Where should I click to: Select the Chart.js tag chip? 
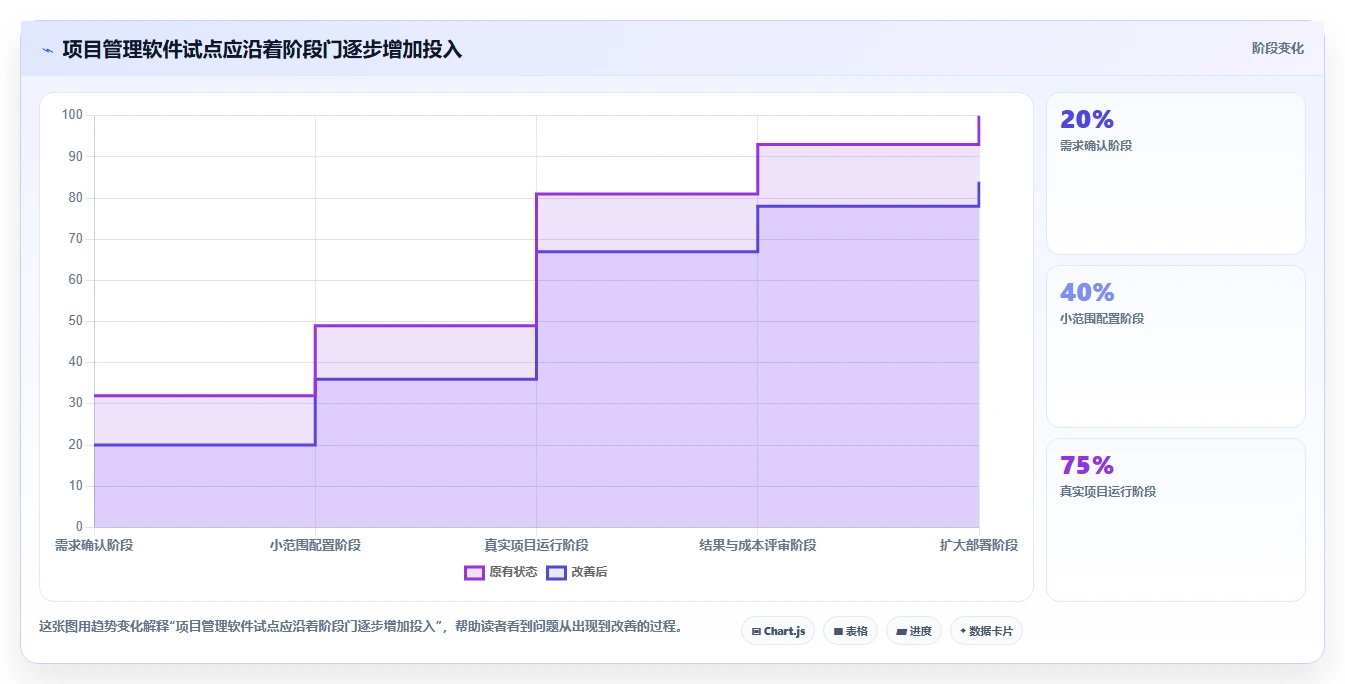click(778, 631)
